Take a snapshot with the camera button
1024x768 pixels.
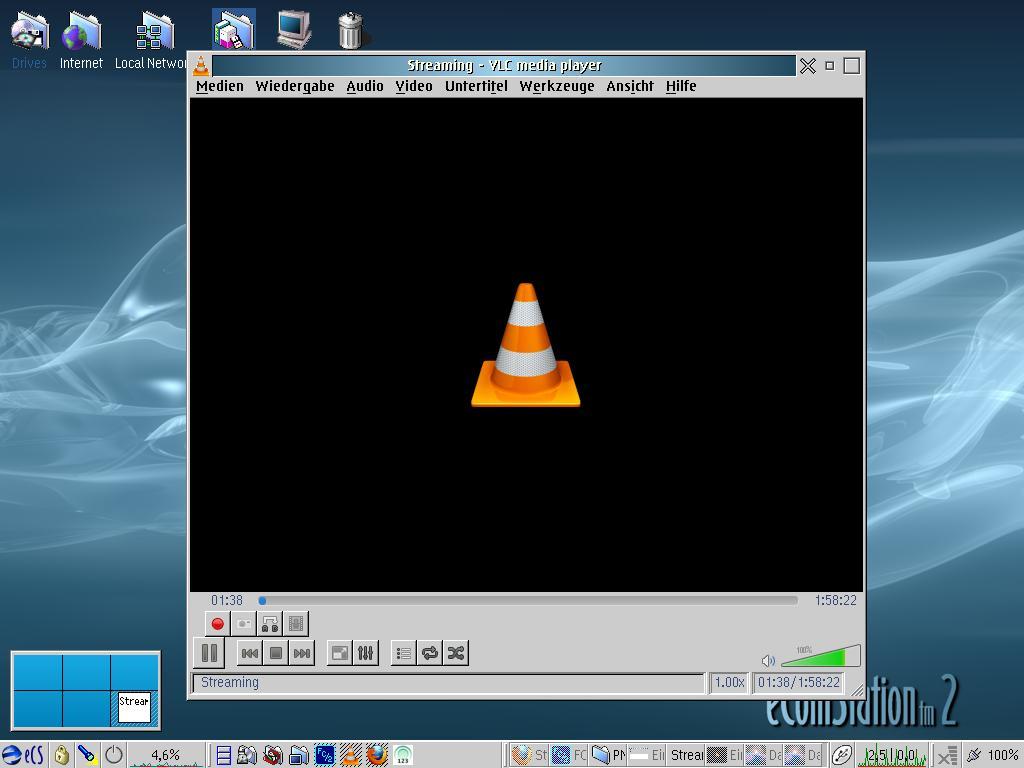pyautogui.click(x=244, y=624)
